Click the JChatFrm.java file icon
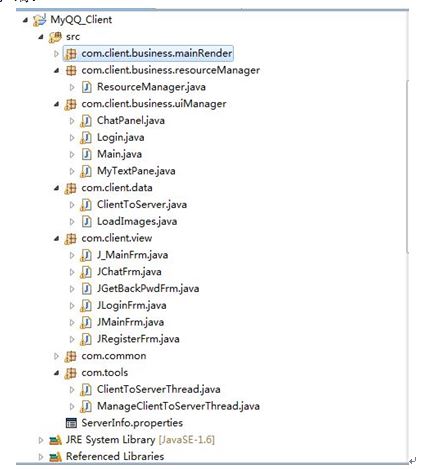The image size is (426, 469). pos(86,272)
